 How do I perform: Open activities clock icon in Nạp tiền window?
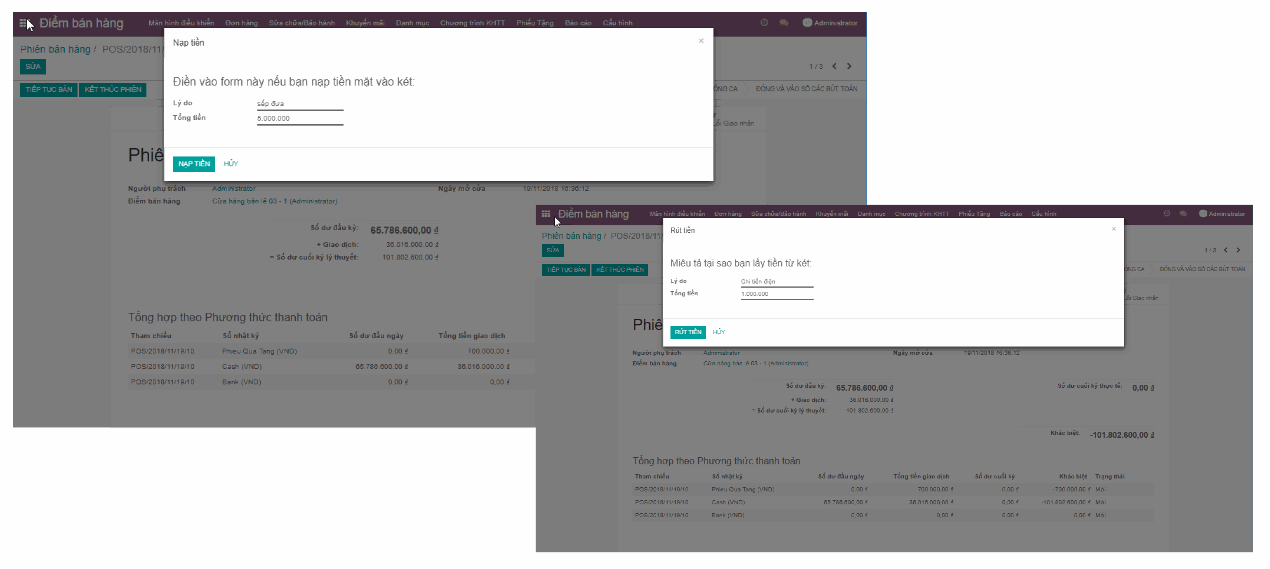764,22
